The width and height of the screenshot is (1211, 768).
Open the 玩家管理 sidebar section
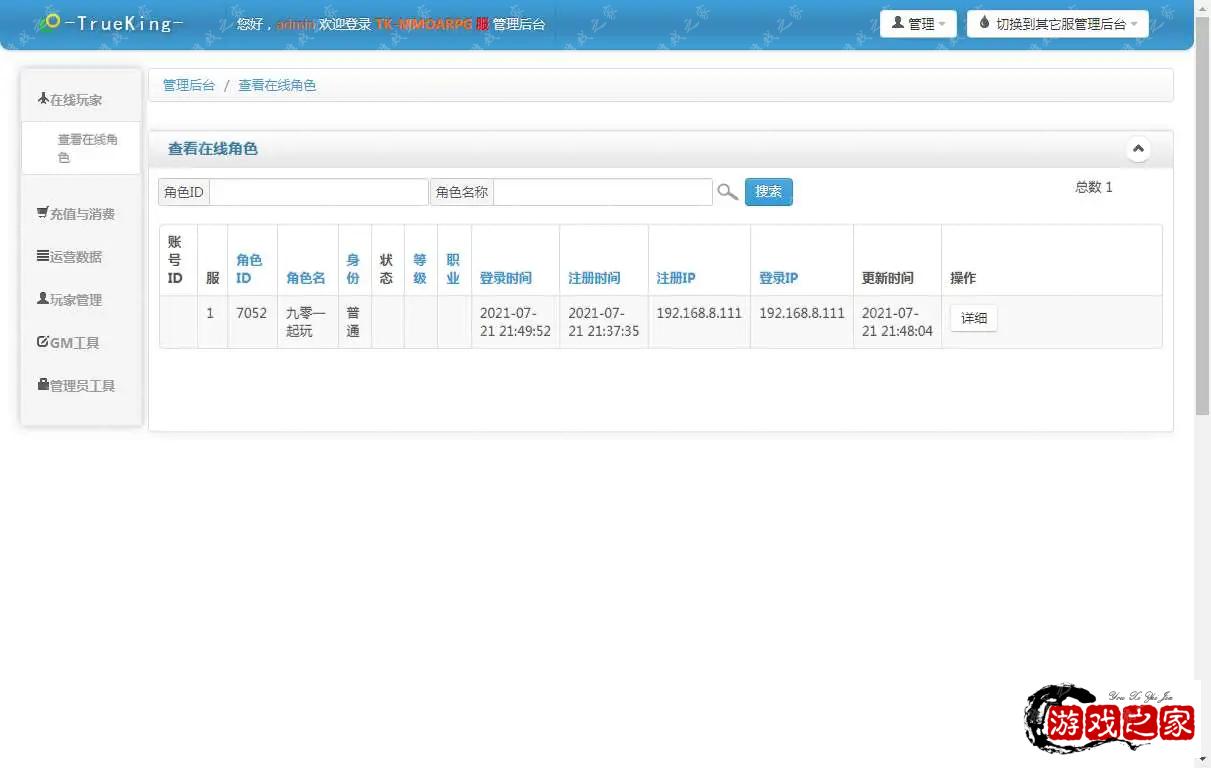[x=70, y=300]
